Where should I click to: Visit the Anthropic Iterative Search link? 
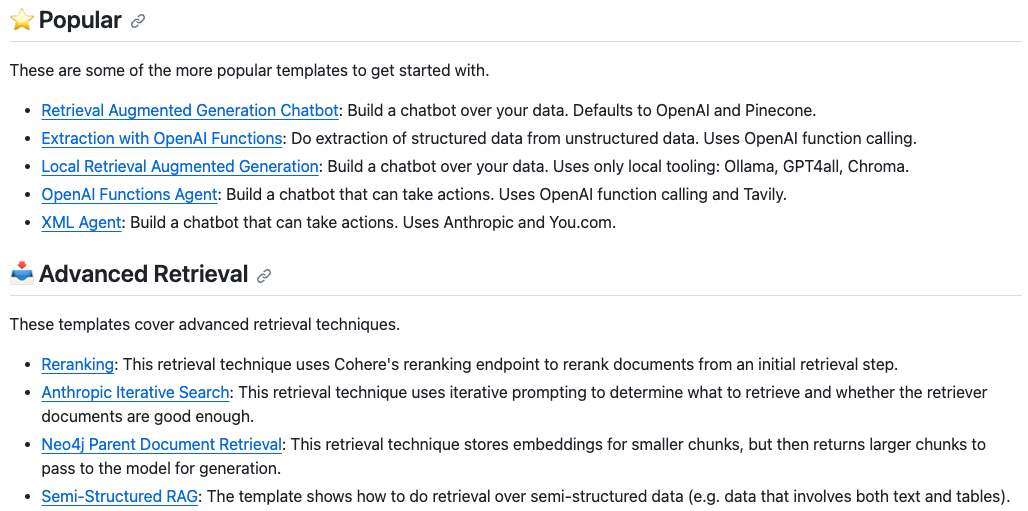click(135, 393)
